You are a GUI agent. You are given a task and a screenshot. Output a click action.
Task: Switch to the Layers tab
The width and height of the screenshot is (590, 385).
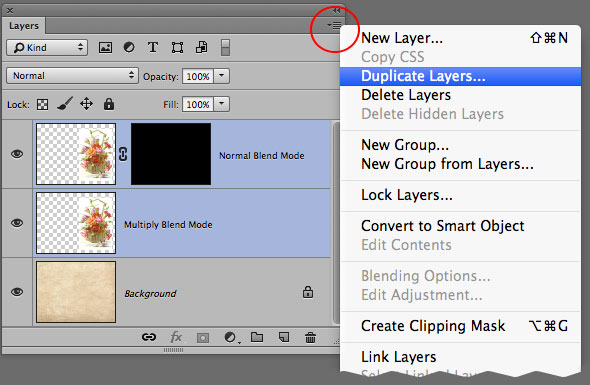point(24,26)
